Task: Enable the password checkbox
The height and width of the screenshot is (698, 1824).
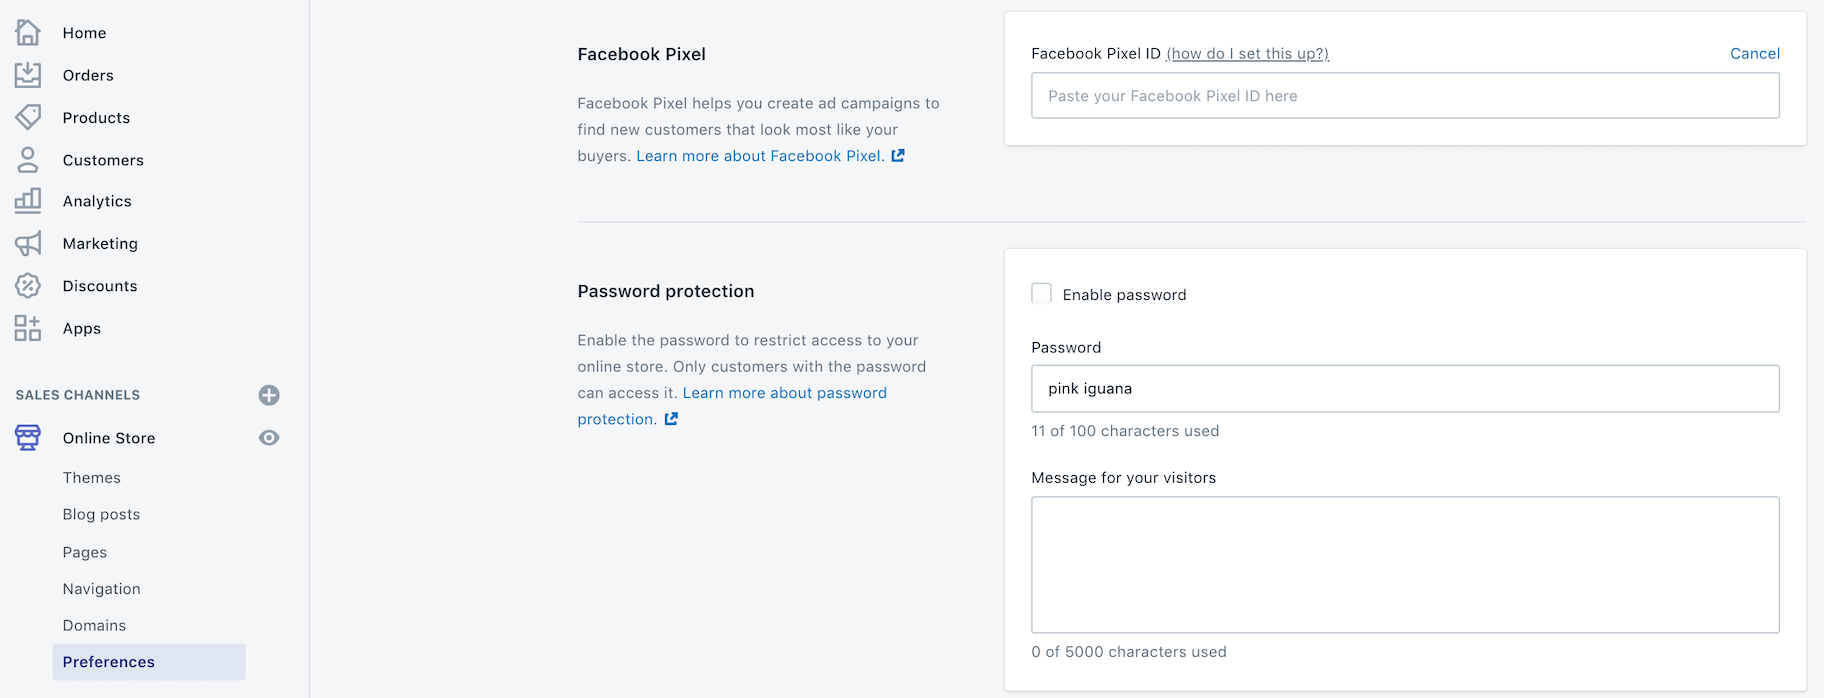Action: [1041, 293]
